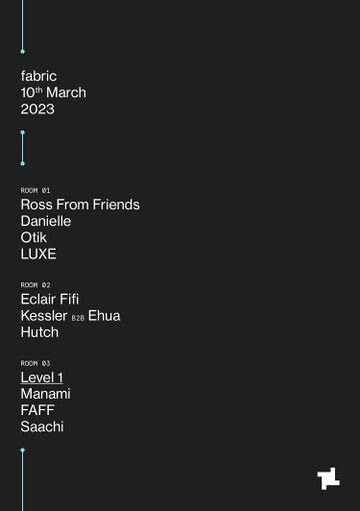Image resolution: width=360 pixels, height=511 pixels.
Task: Select Hutch in Room 02
Action: tap(40, 332)
